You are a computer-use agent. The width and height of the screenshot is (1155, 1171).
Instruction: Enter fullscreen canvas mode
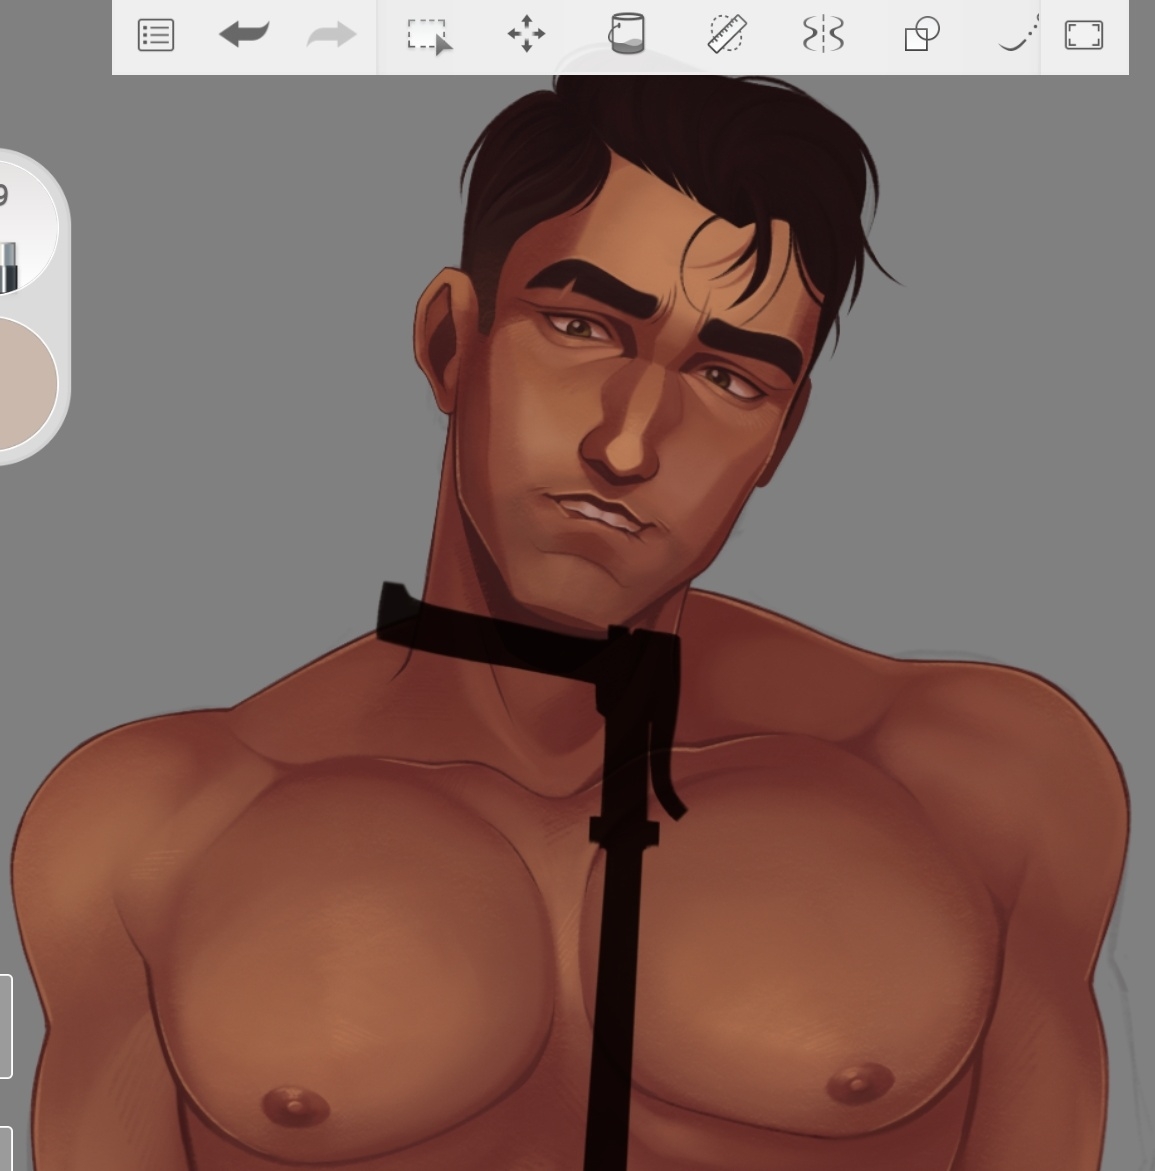(x=1084, y=35)
